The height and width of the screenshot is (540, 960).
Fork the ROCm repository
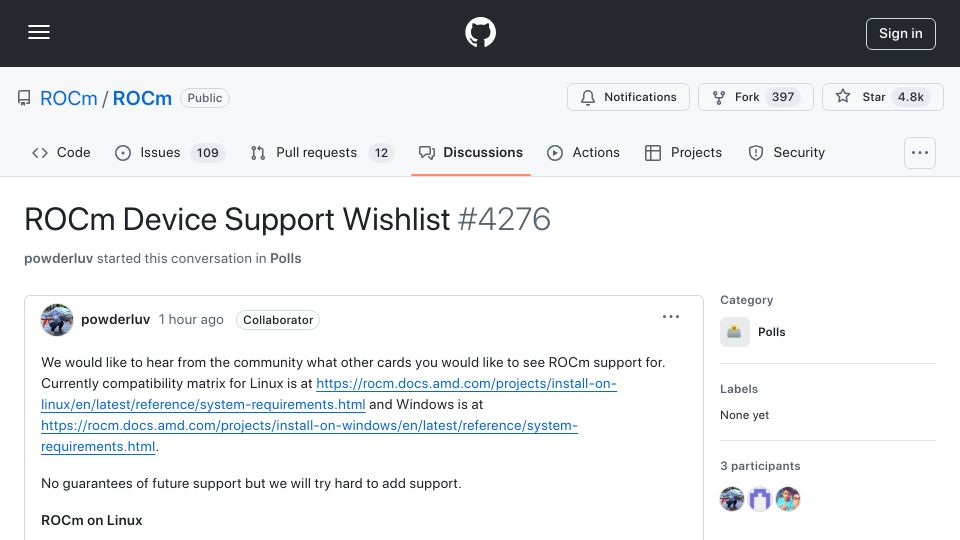pyautogui.click(x=756, y=97)
